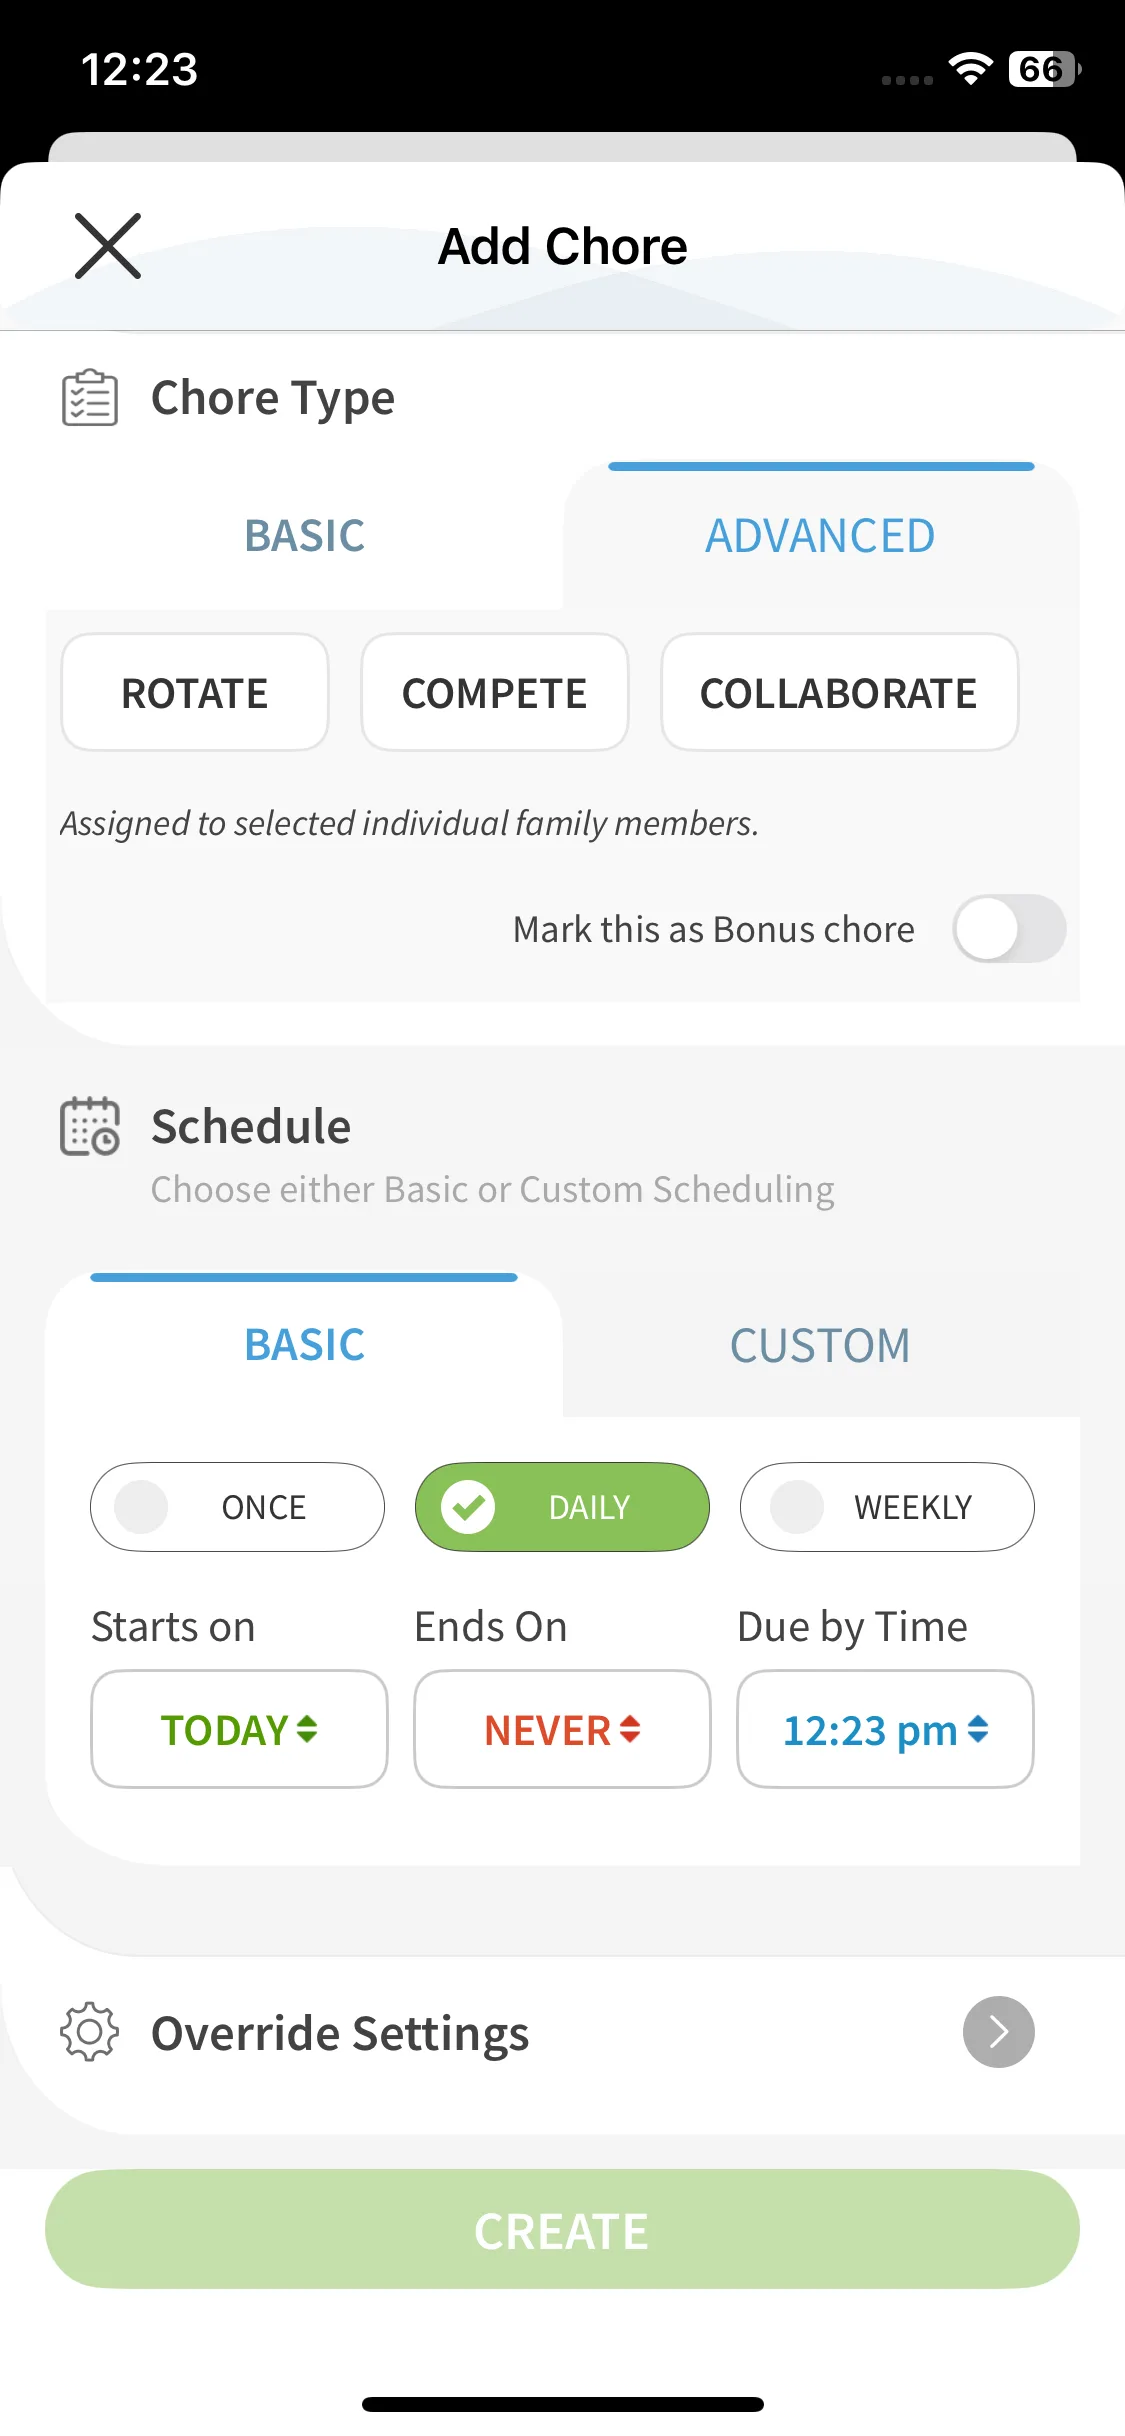Tap the battery indicator icon
Screen dimensions: 1125x2436
click(1044, 69)
